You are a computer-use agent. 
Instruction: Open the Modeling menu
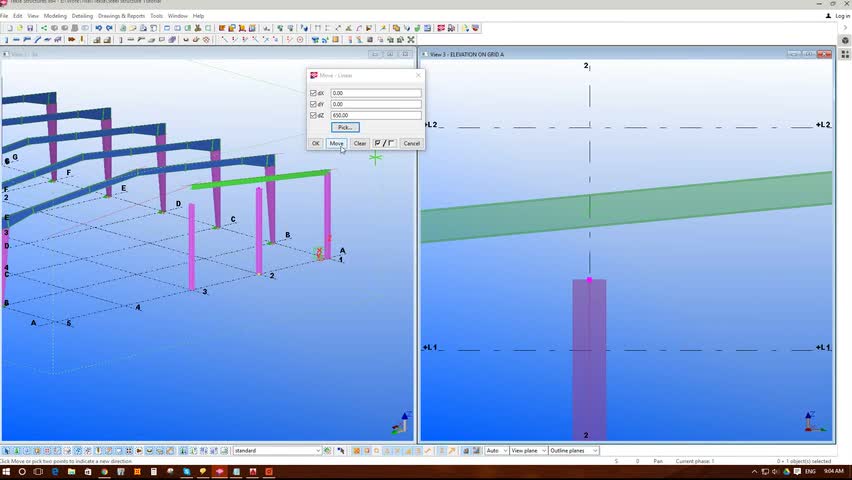pyautogui.click(x=55, y=16)
